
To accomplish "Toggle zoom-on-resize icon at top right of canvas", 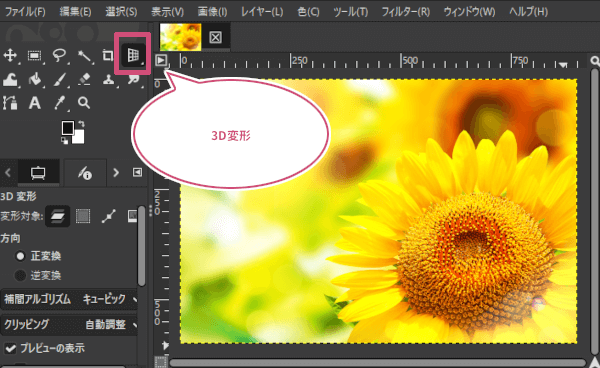I will coord(595,61).
